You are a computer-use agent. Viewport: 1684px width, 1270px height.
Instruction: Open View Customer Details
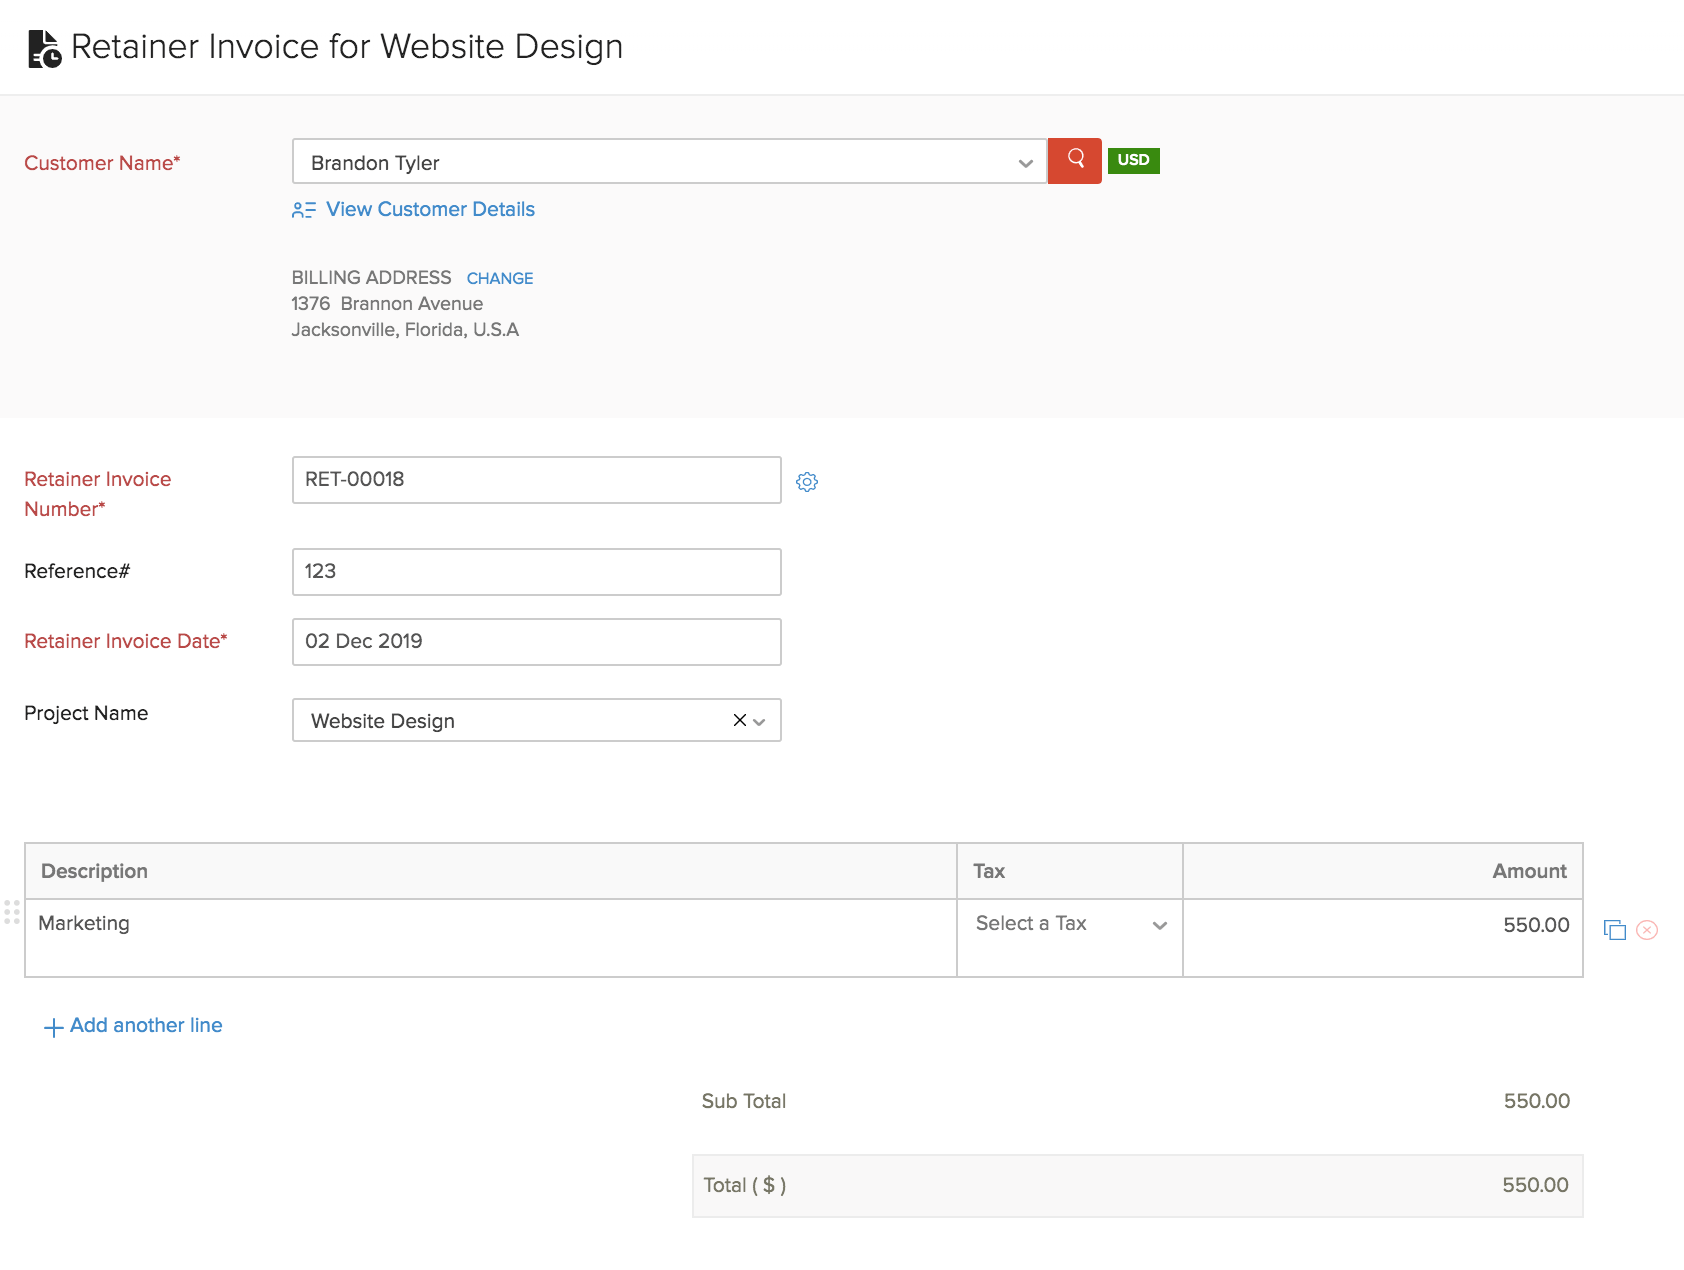click(x=430, y=209)
